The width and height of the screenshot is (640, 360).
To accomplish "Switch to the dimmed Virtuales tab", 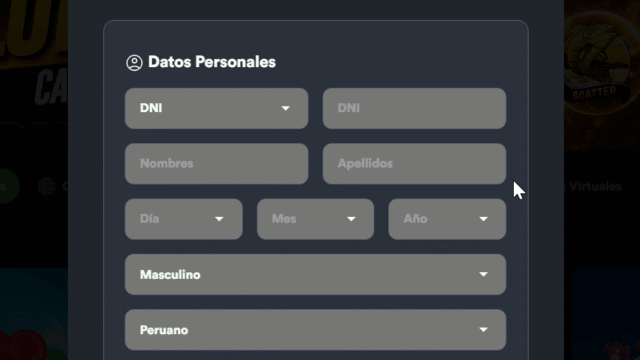I will (593, 187).
